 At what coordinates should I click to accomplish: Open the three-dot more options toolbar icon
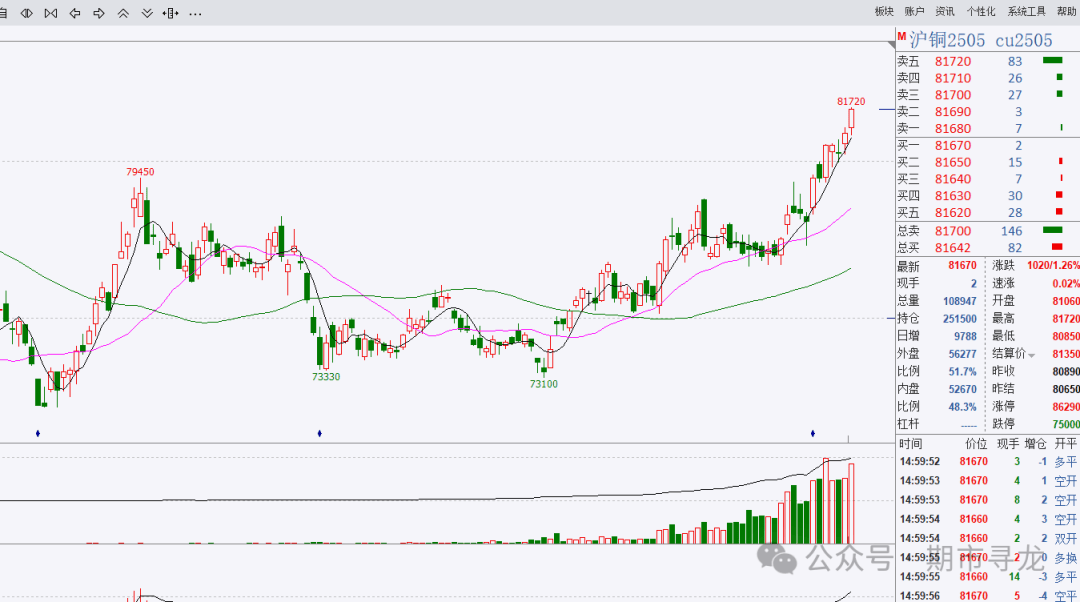[195, 13]
